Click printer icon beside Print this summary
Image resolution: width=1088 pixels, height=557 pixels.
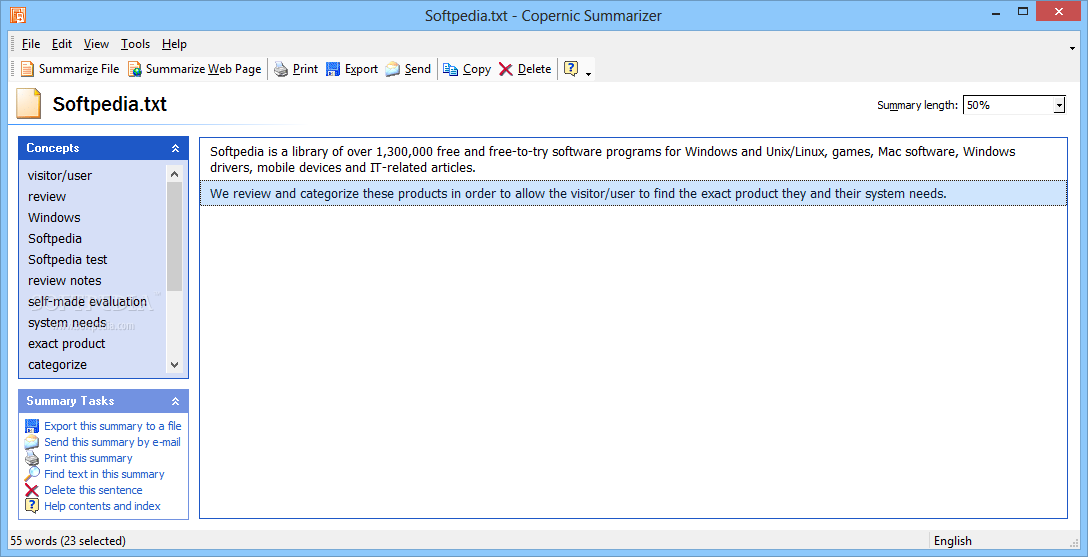32,458
